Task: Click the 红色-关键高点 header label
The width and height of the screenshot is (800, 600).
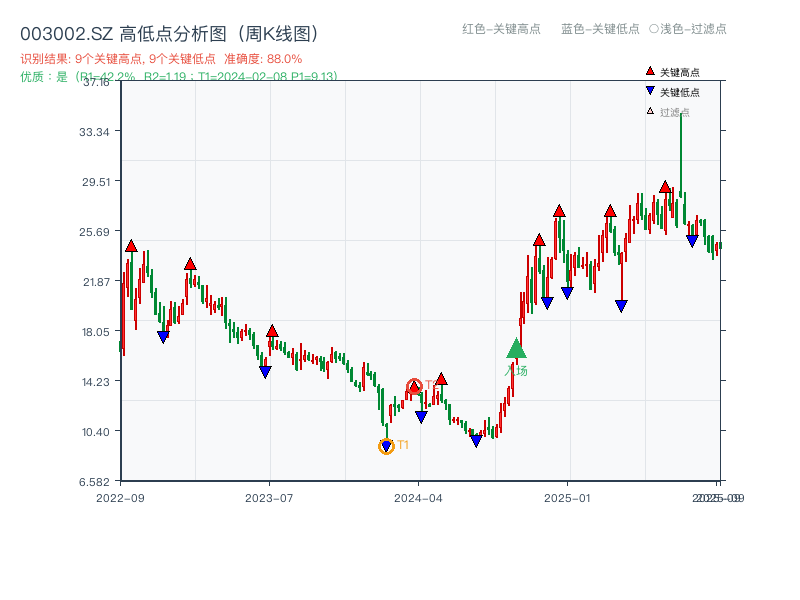Action: (x=503, y=30)
